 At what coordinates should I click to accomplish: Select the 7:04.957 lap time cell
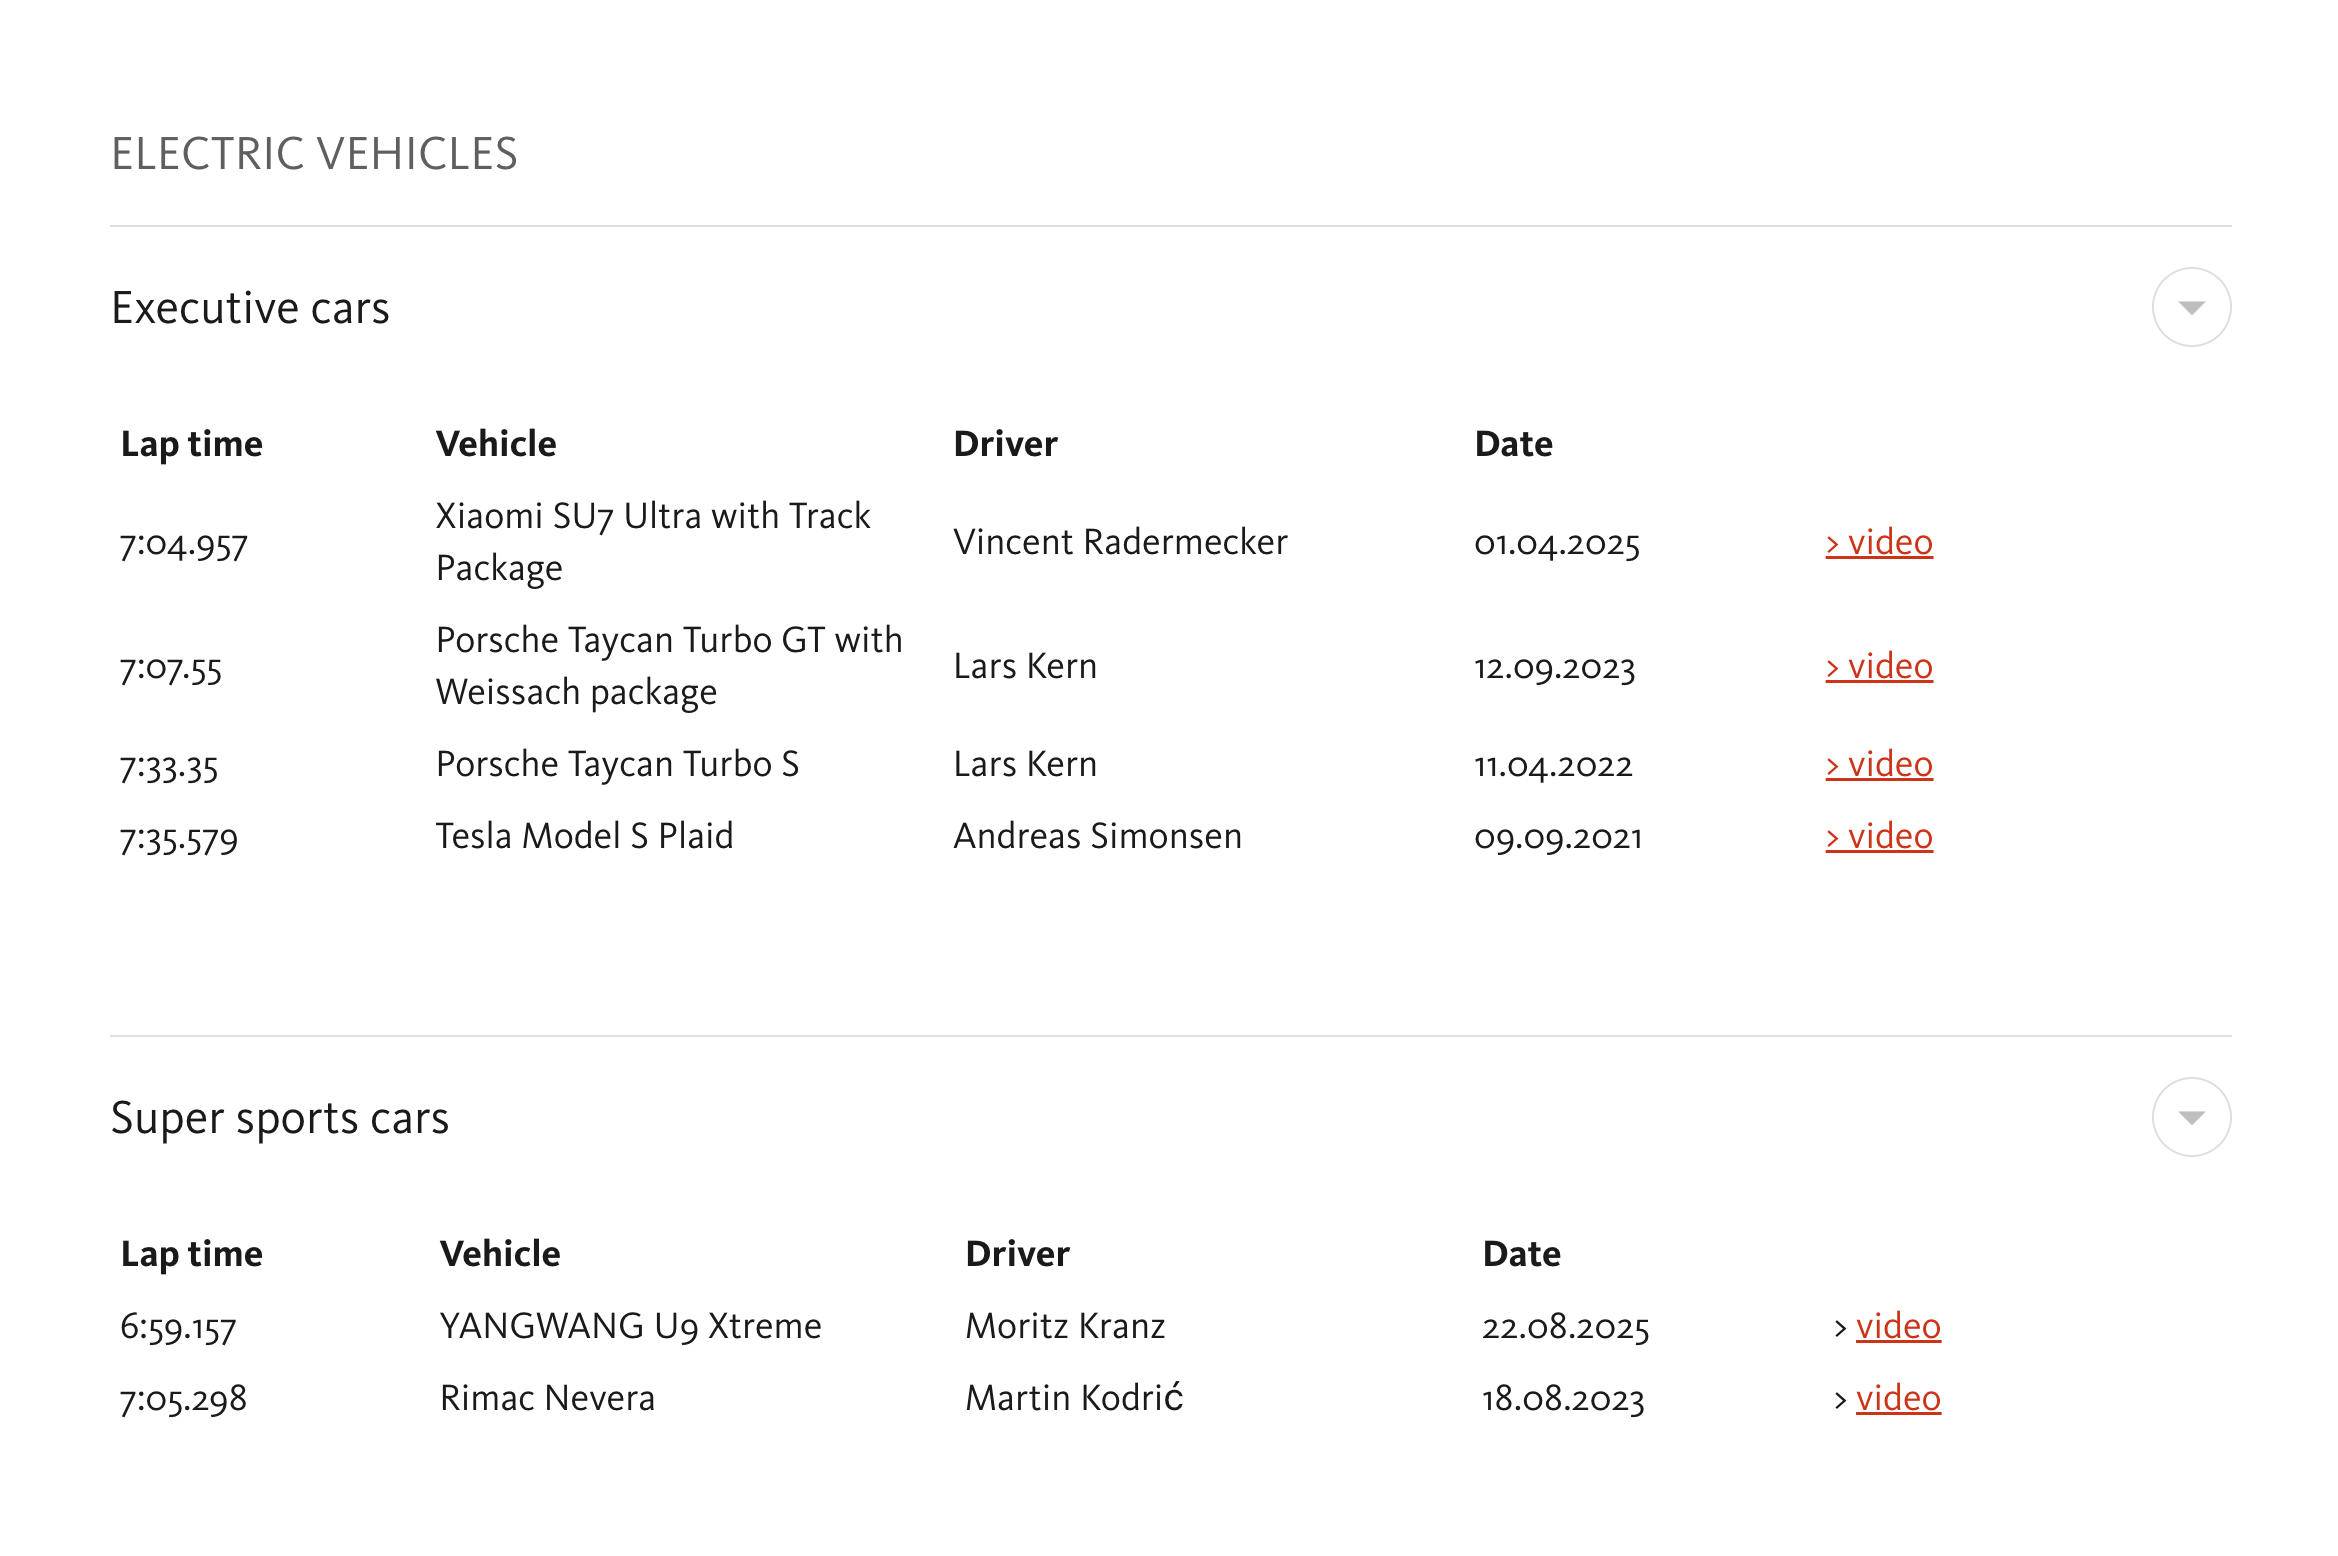pyautogui.click(x=183, y=545)
